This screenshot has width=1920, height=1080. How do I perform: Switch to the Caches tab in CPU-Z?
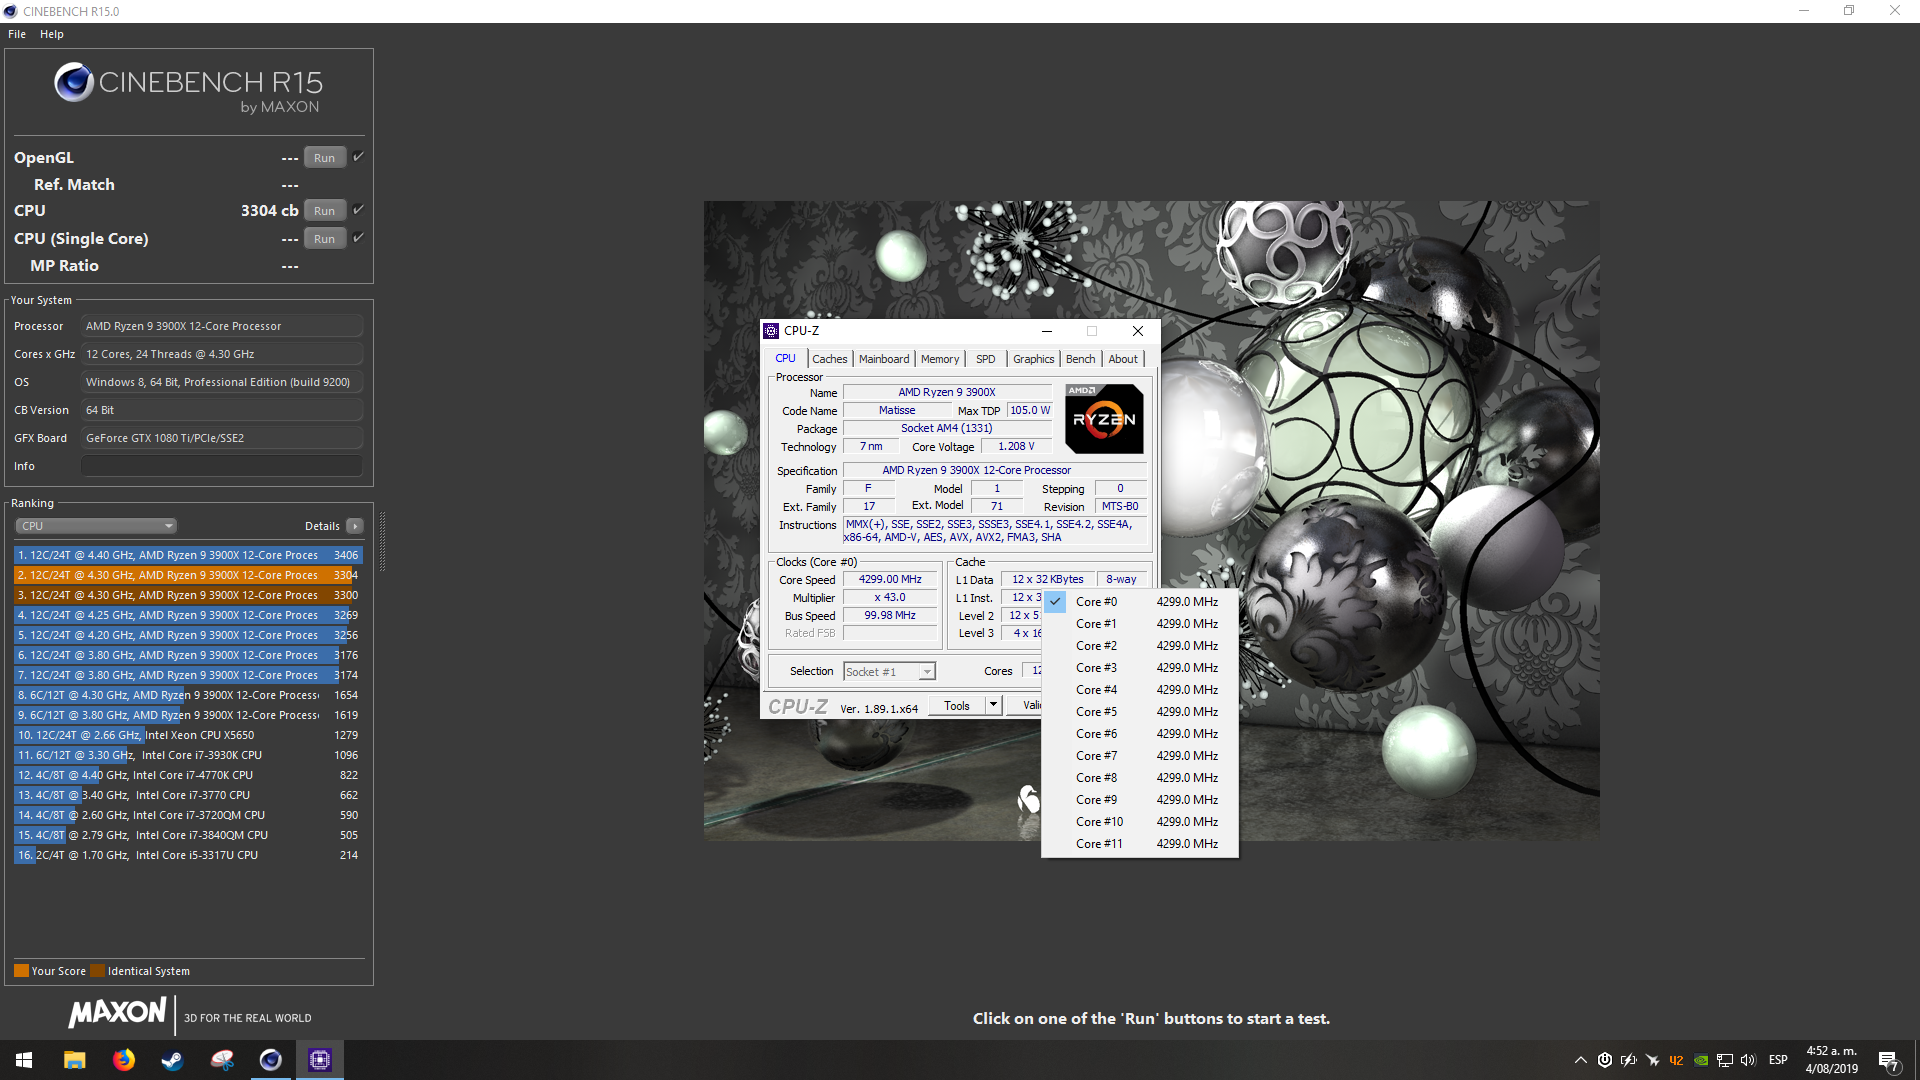click(829, 359)
